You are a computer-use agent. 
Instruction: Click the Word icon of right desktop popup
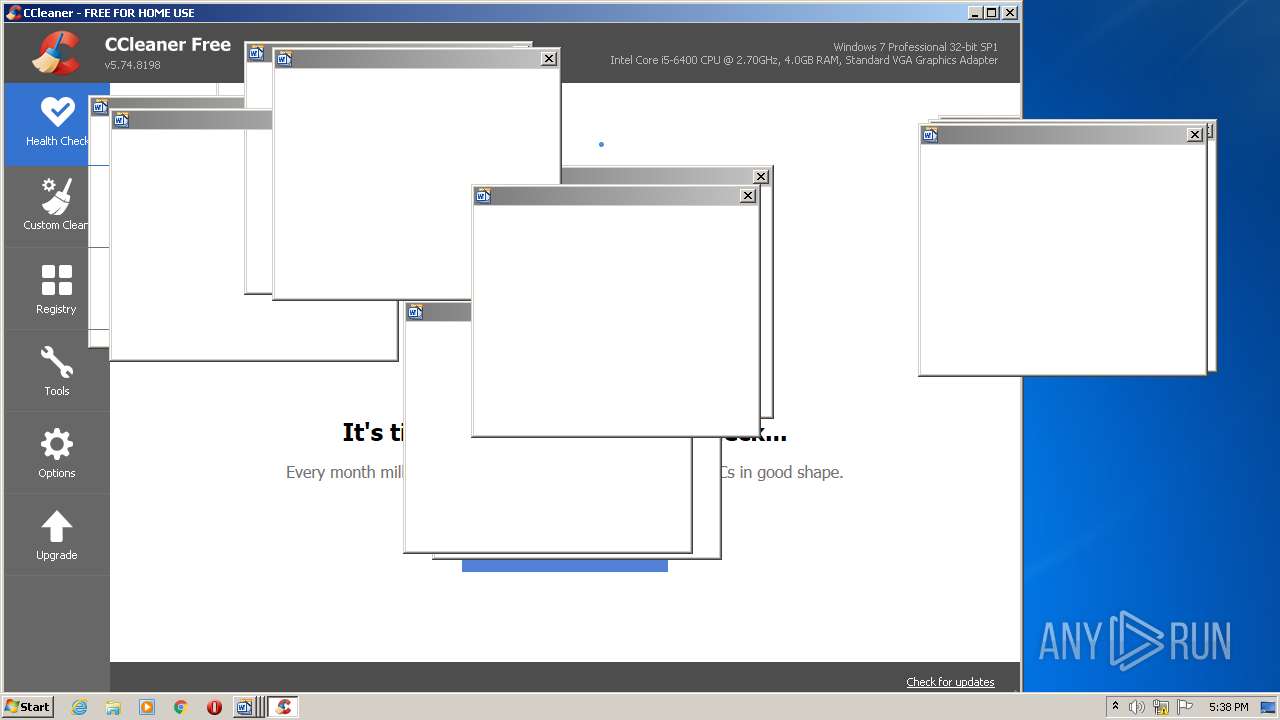click(930, 134)
